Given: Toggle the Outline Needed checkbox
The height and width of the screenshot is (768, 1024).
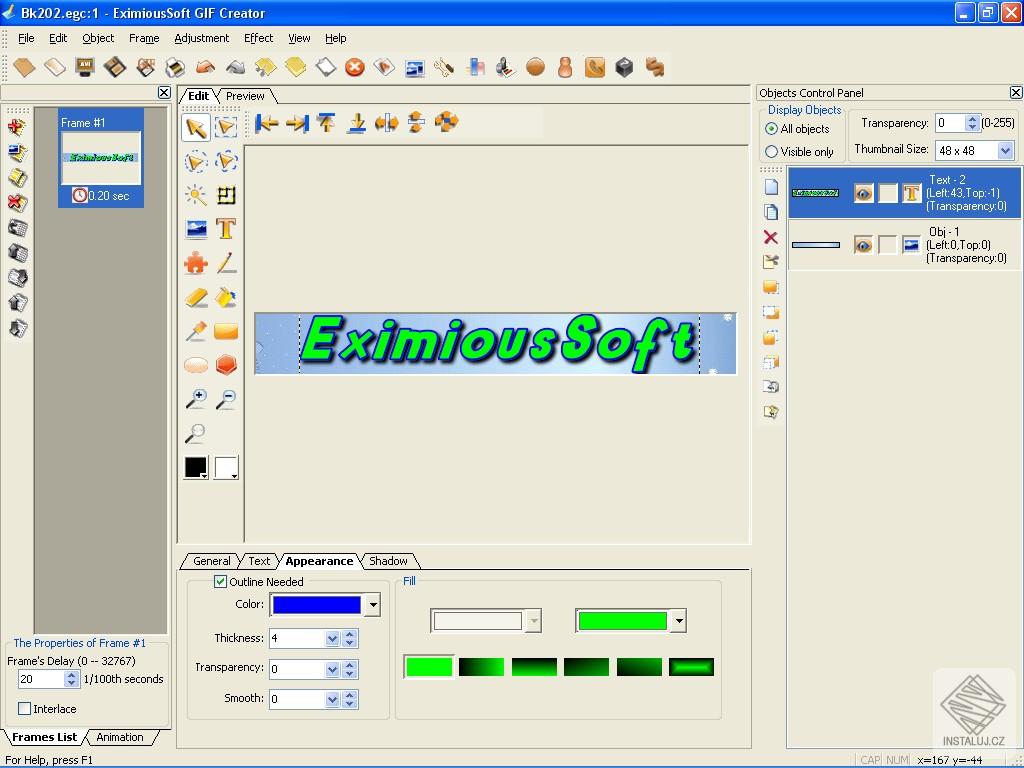Looking at the screenshot, I should [x=220, y=582].
